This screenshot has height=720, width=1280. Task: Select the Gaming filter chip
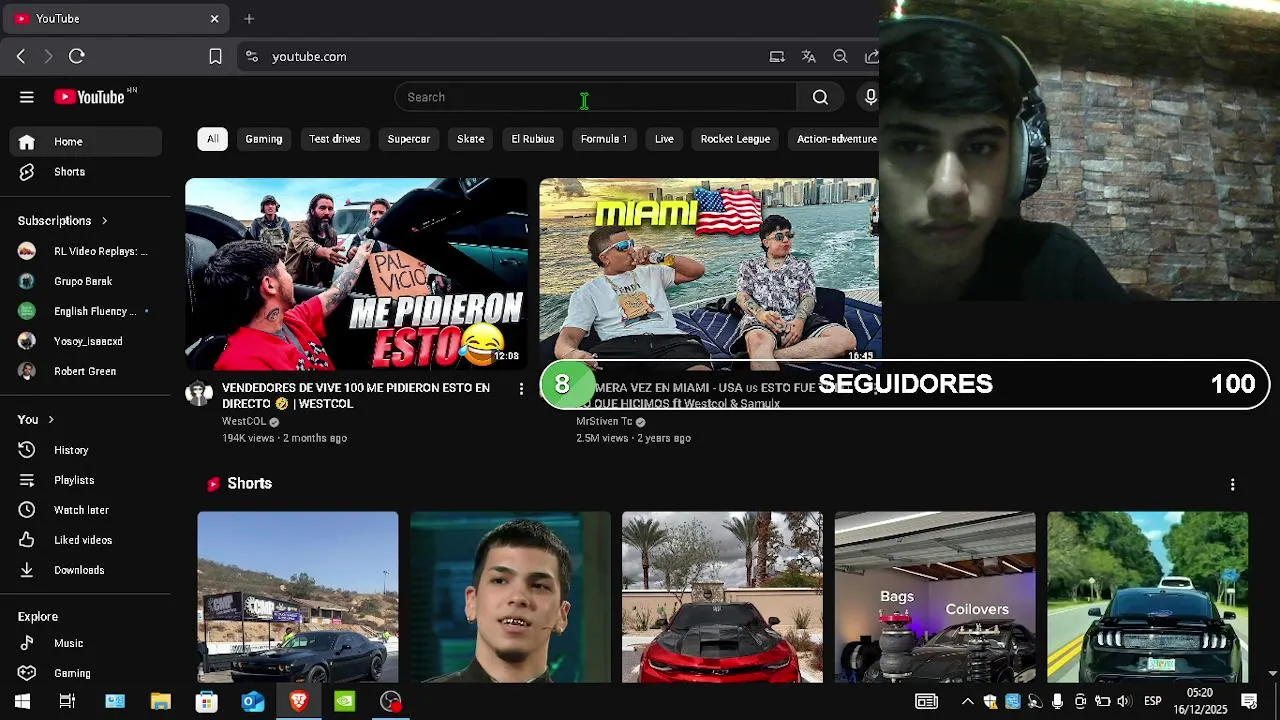tap(264, 139)
